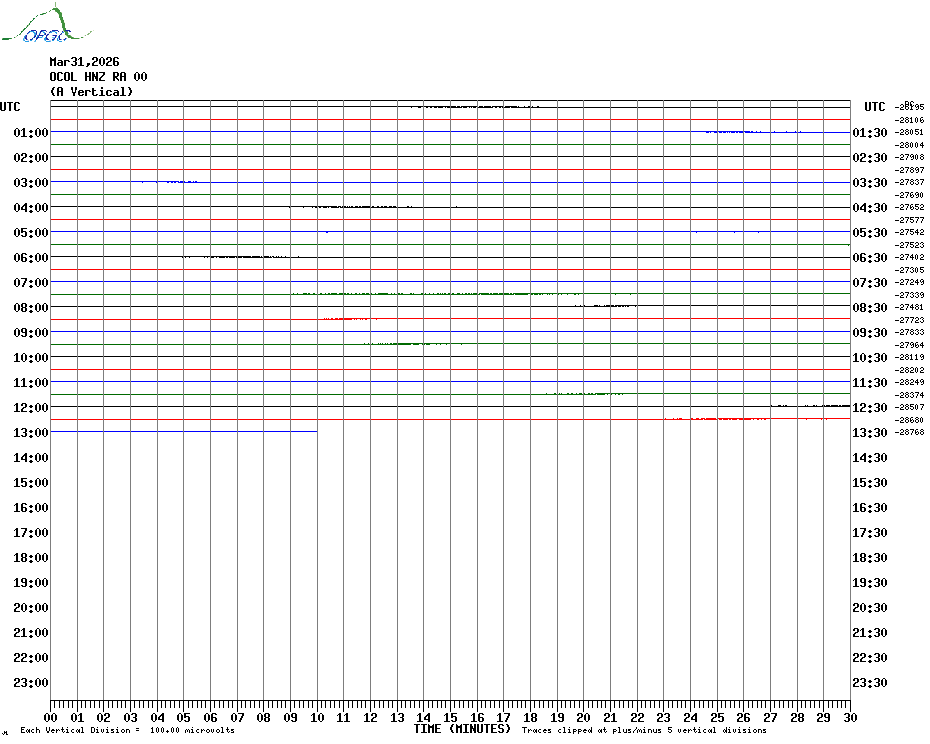
Task: Click the 12:30 label on right axis
Action: click(869, 408)
